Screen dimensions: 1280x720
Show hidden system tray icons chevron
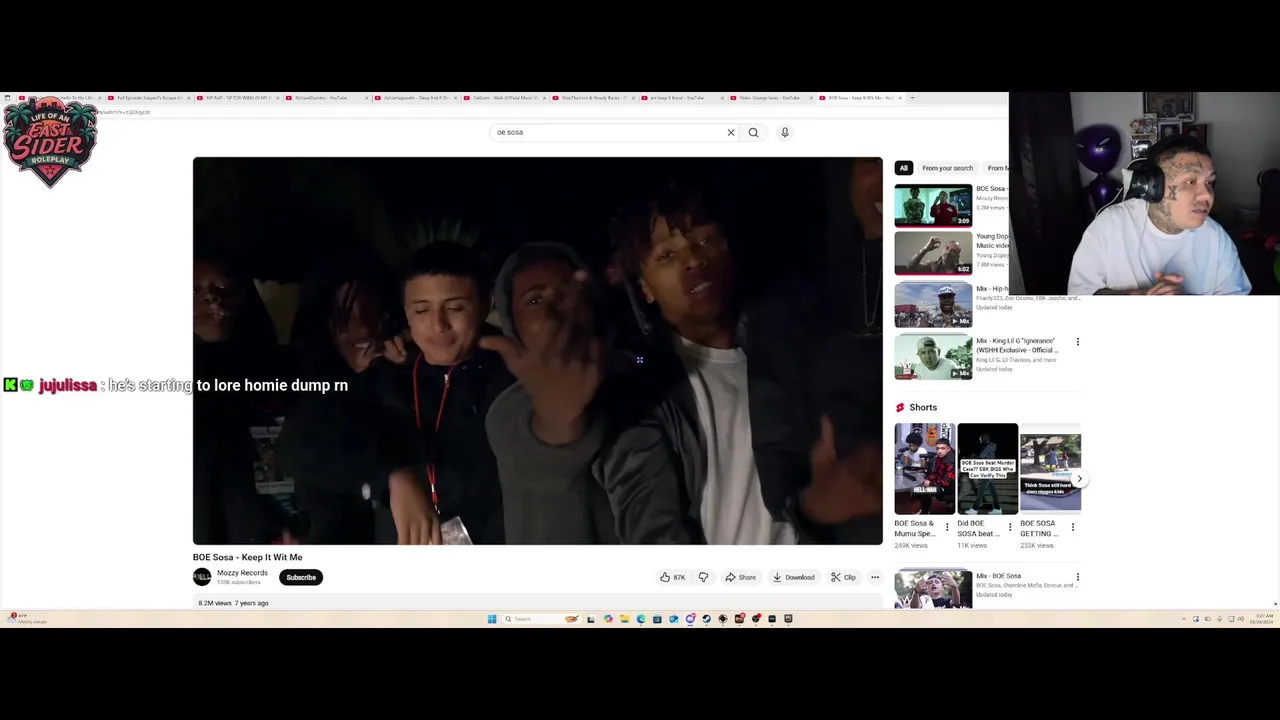point(1184,619)
